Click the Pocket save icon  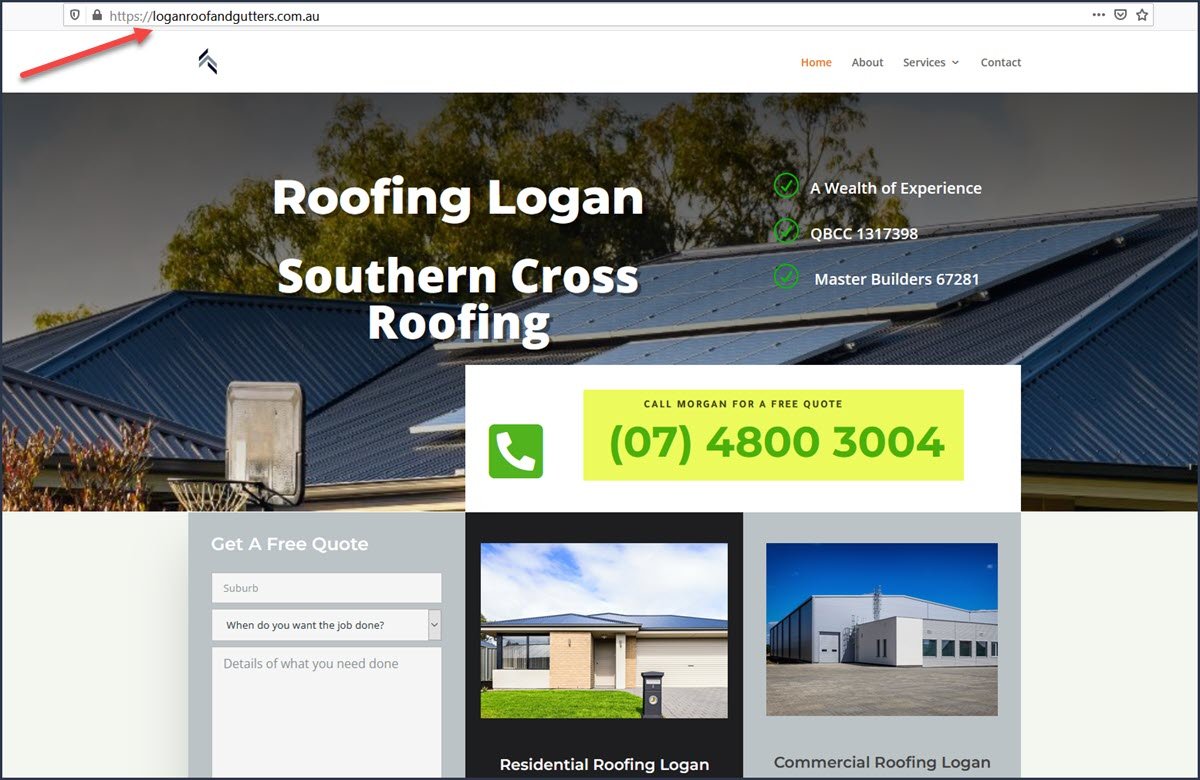(x=1121, y=15)
